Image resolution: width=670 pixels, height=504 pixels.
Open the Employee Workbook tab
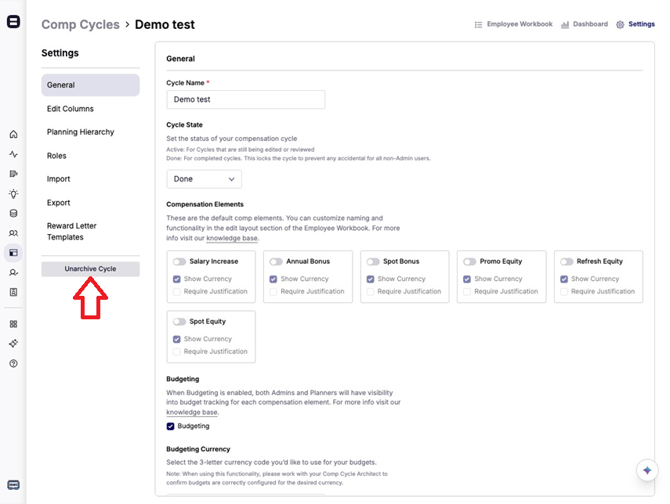(513, 24)
